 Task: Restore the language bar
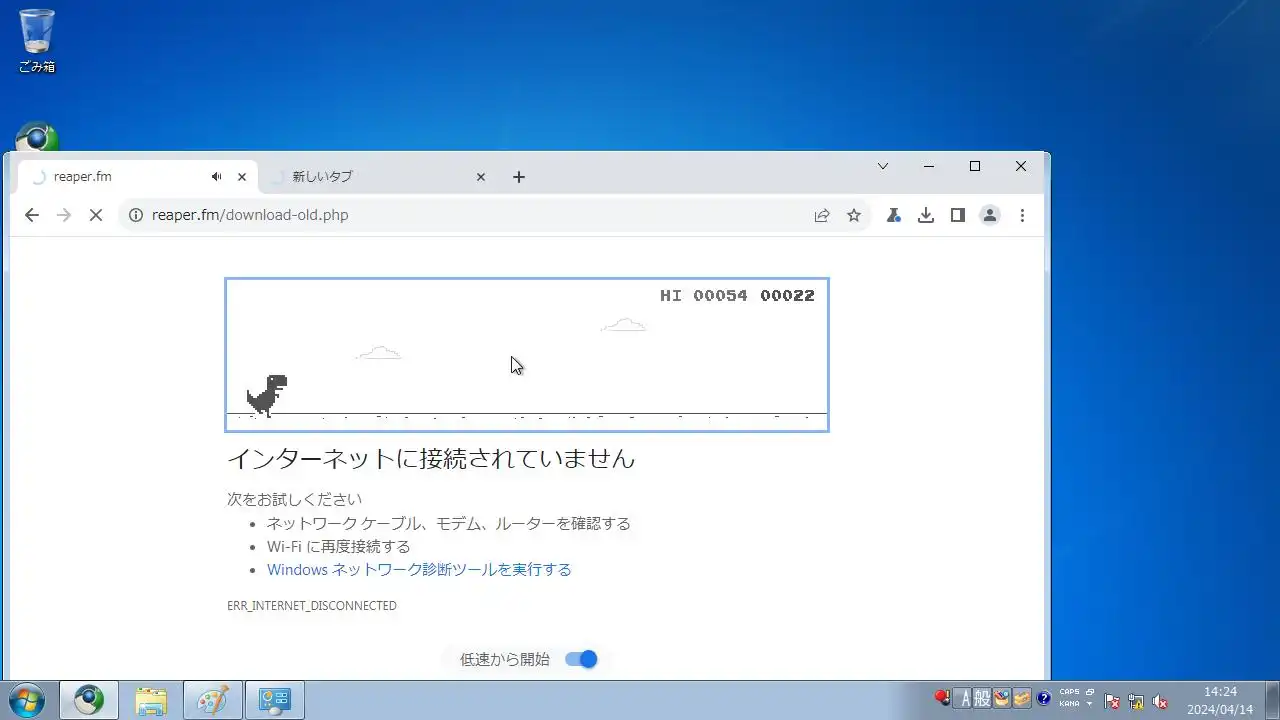coord(1090,692)
